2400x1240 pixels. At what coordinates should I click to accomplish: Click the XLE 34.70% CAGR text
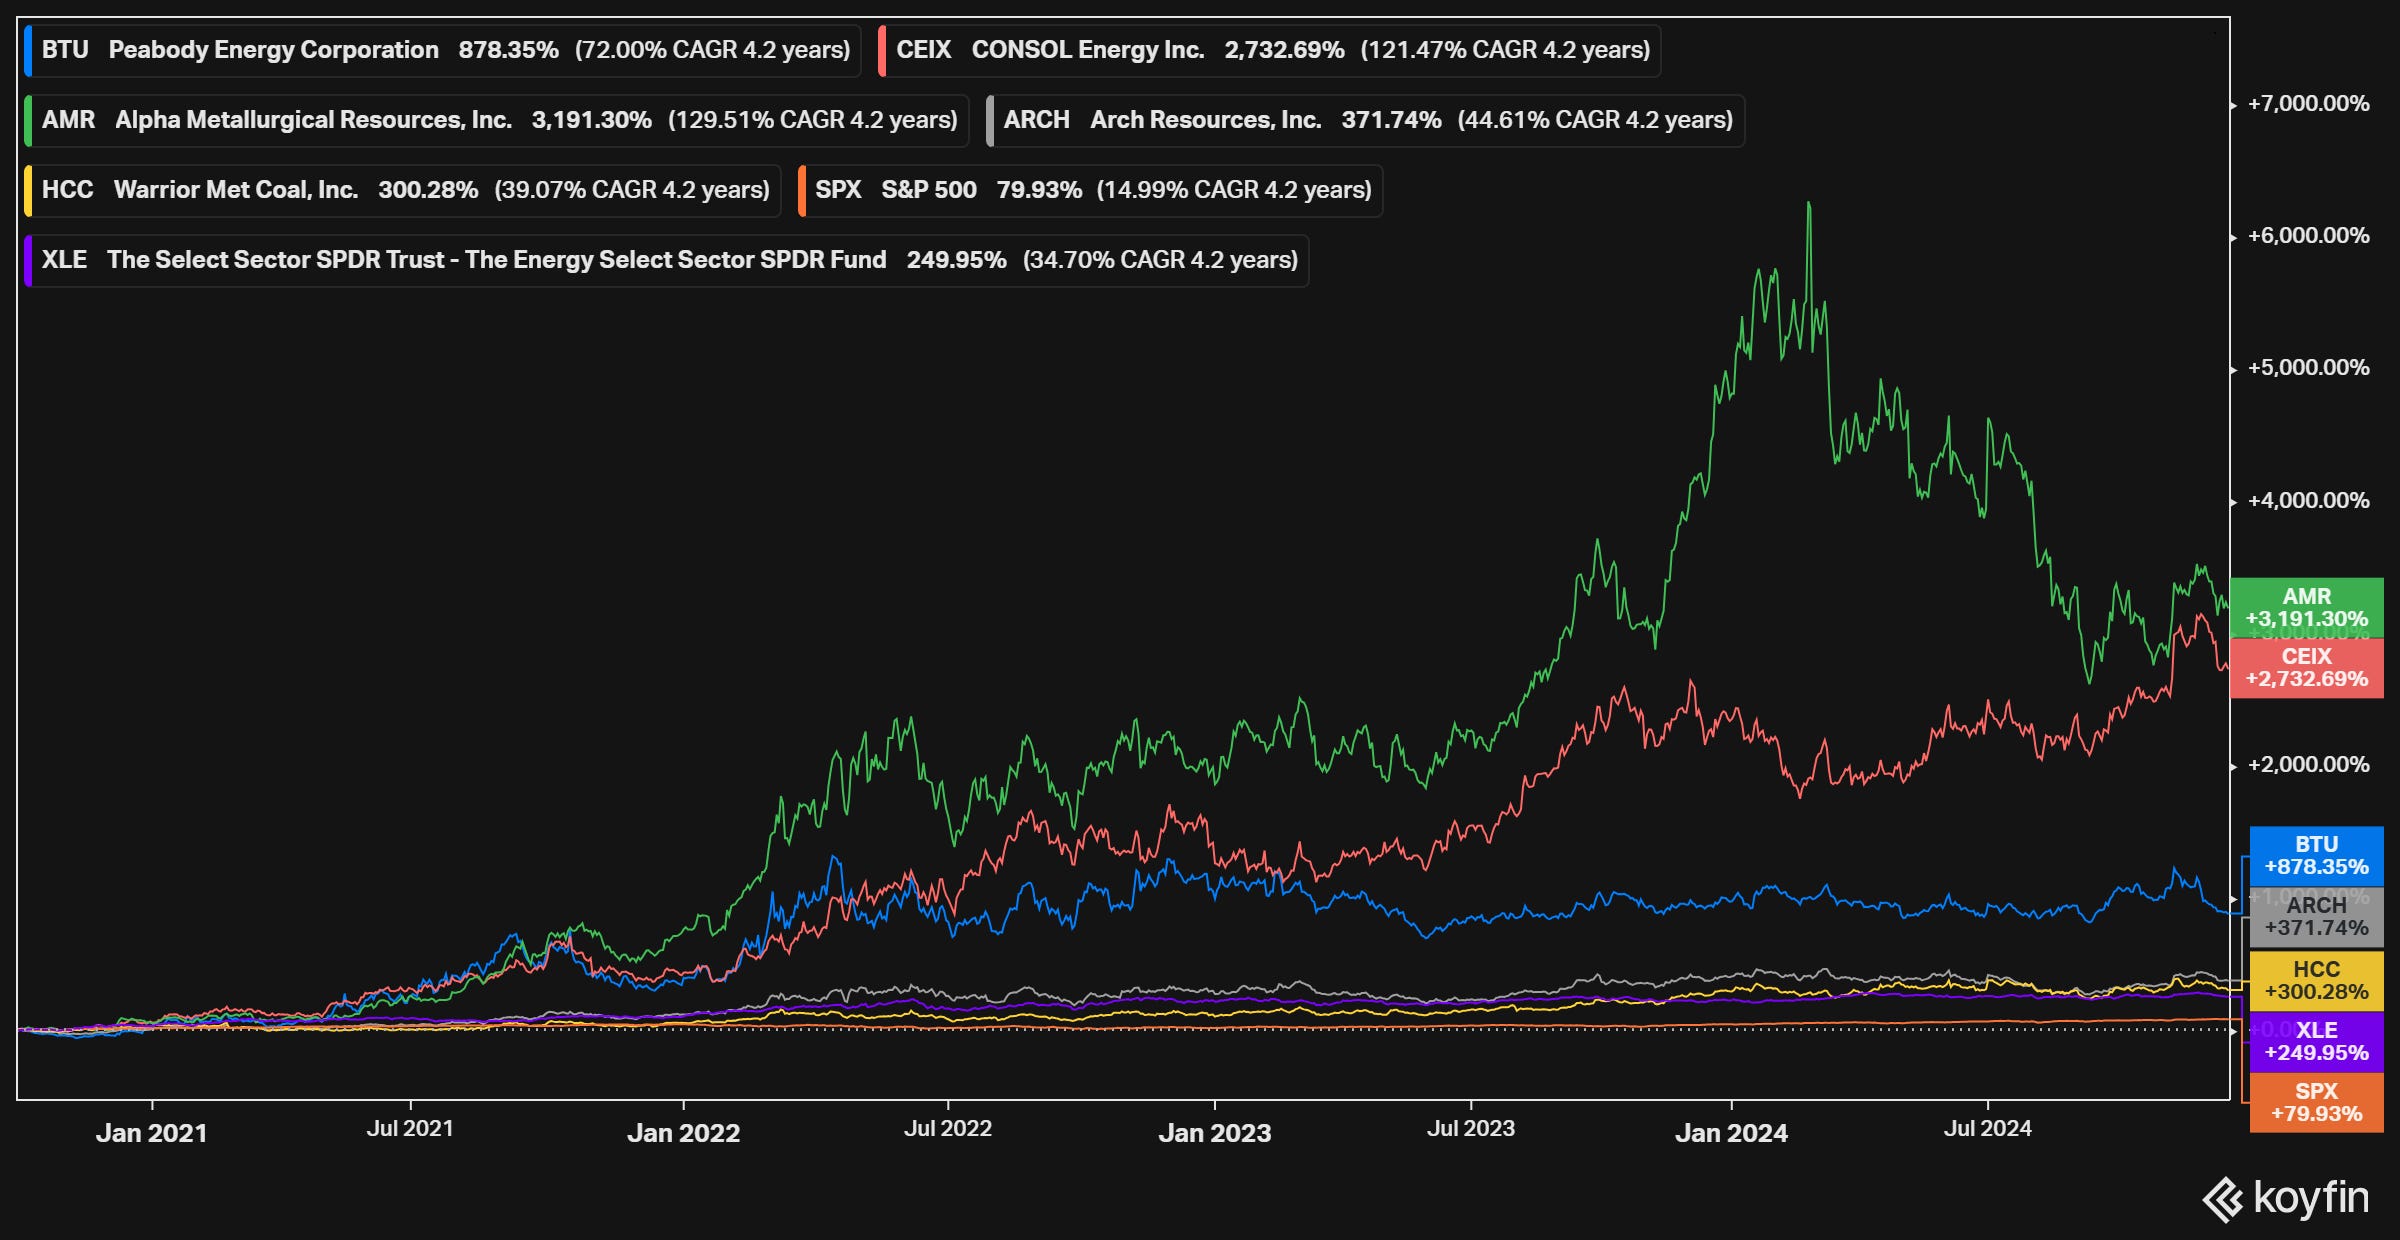click(x=1160, y=260)
